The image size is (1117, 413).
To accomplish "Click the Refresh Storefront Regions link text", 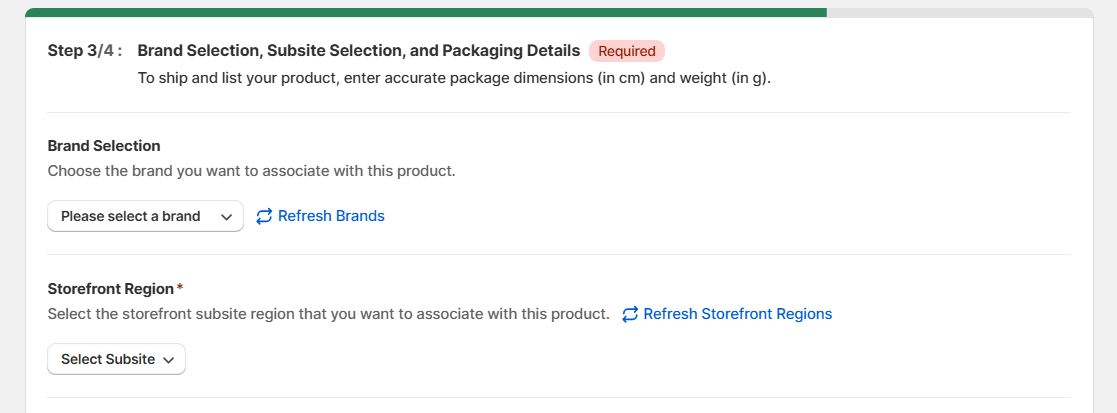I will click(x=737, y=314).
